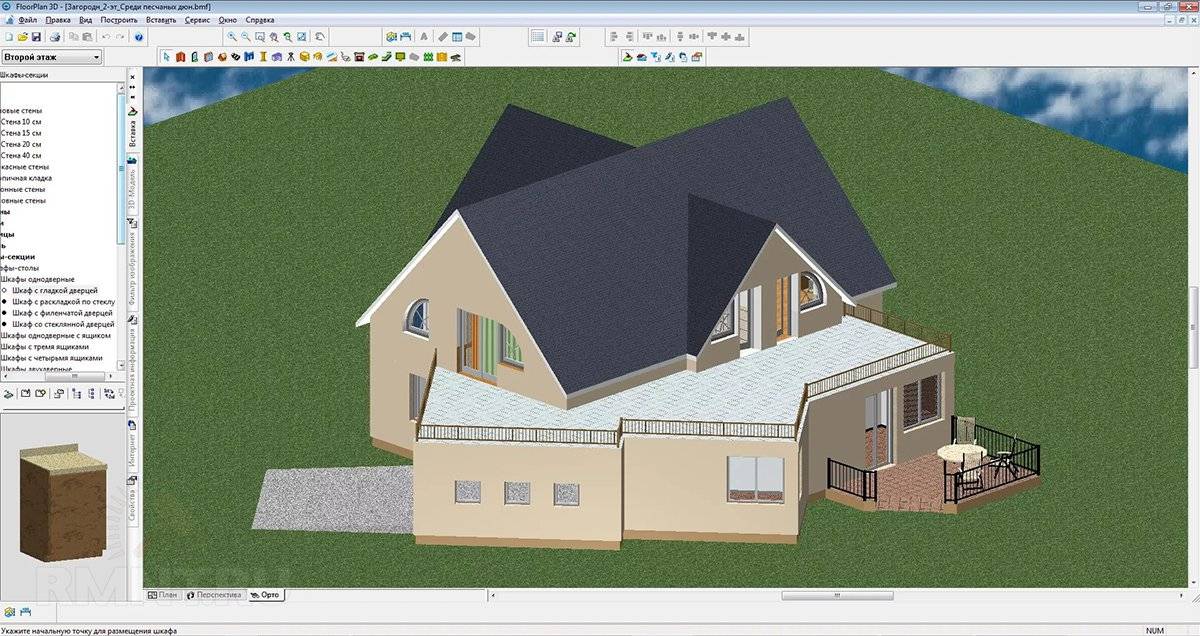Select the arrow pointer tool
Screen dimensions: 1200x636
point(167,57)
